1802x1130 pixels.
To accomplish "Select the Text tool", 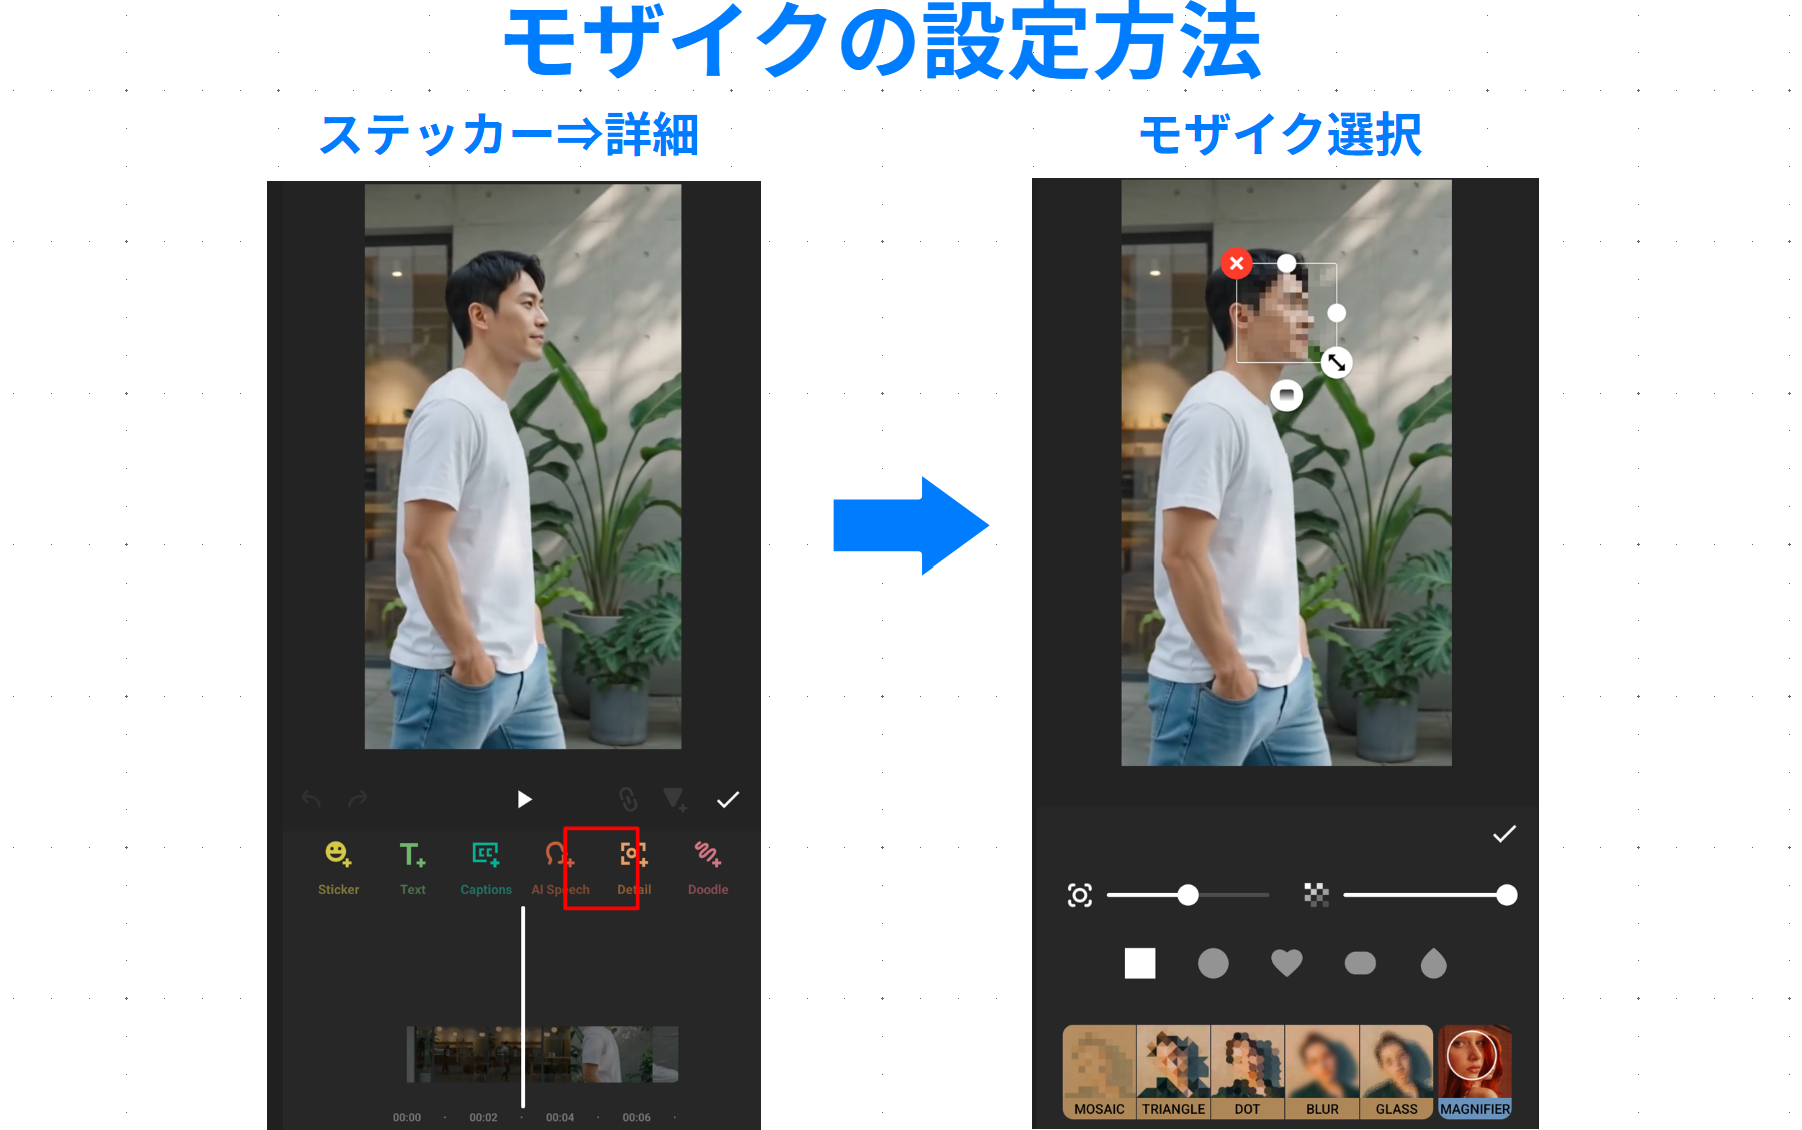I will (x=412, y=867).
